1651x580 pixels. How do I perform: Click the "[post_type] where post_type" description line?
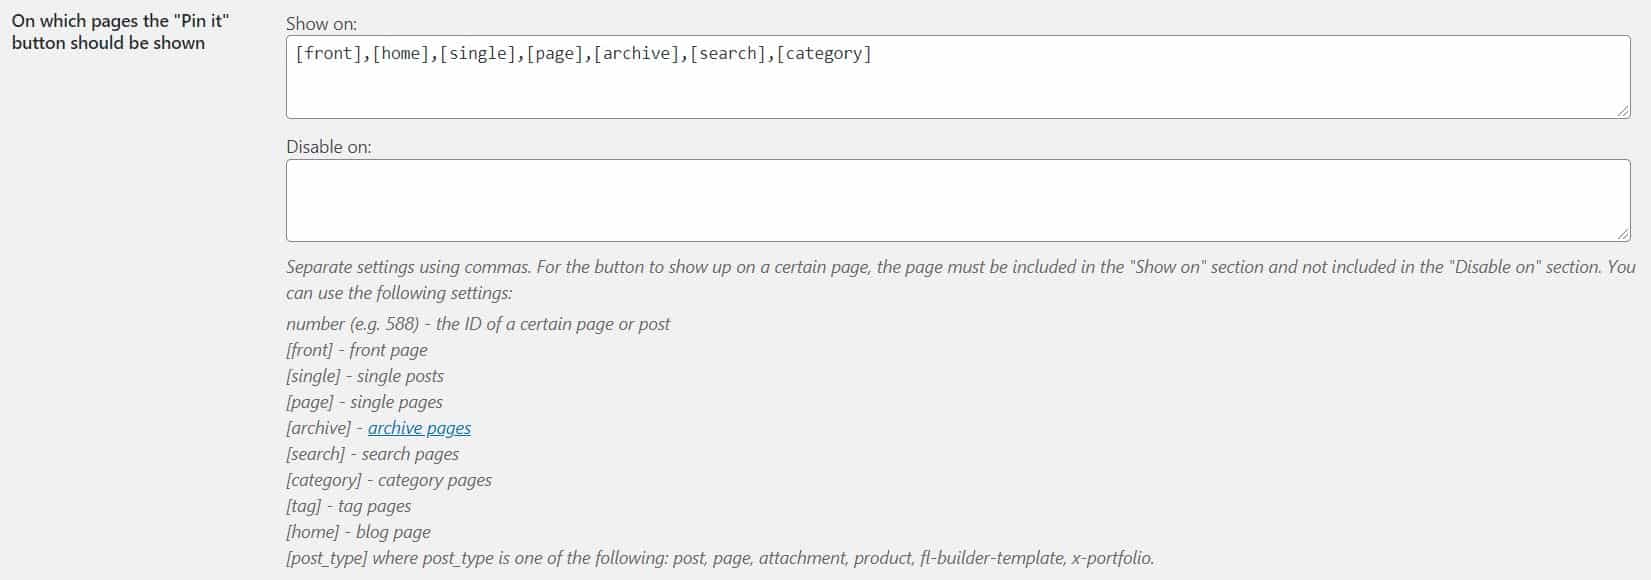point(720,558)
